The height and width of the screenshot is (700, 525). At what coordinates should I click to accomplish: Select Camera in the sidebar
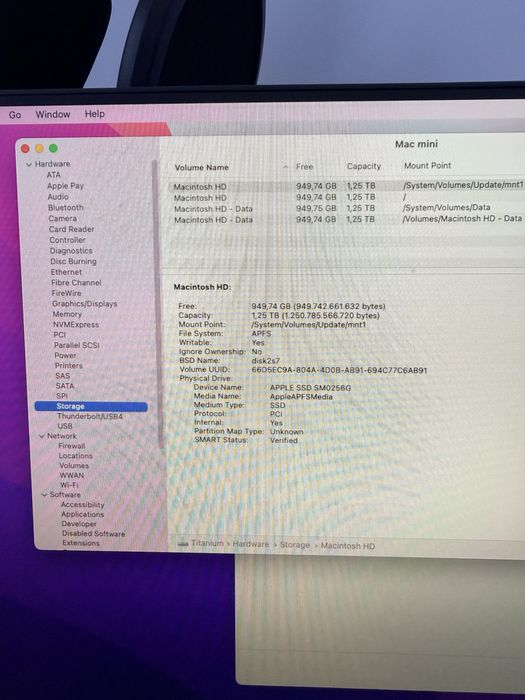tap(62, 218)
